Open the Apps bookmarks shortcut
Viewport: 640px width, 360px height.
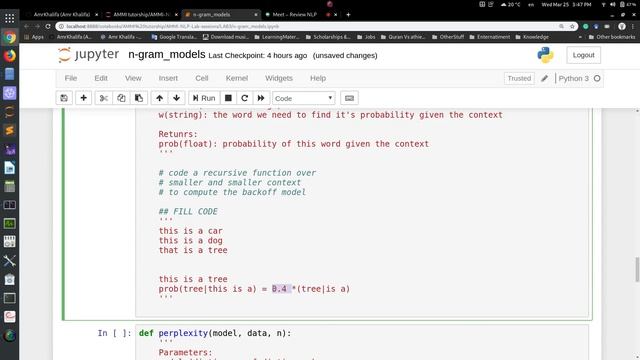click(x=34, y=37)
